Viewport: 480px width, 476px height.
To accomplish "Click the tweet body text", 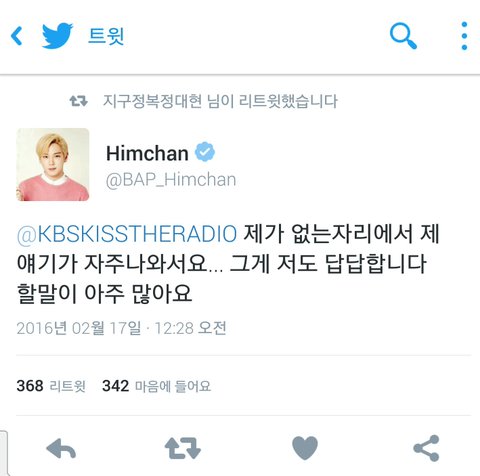I will pos(228,264).
